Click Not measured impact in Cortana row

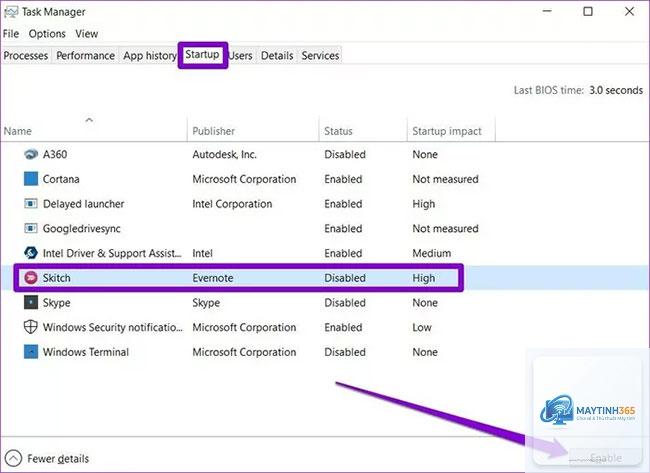tap(445, 179)
